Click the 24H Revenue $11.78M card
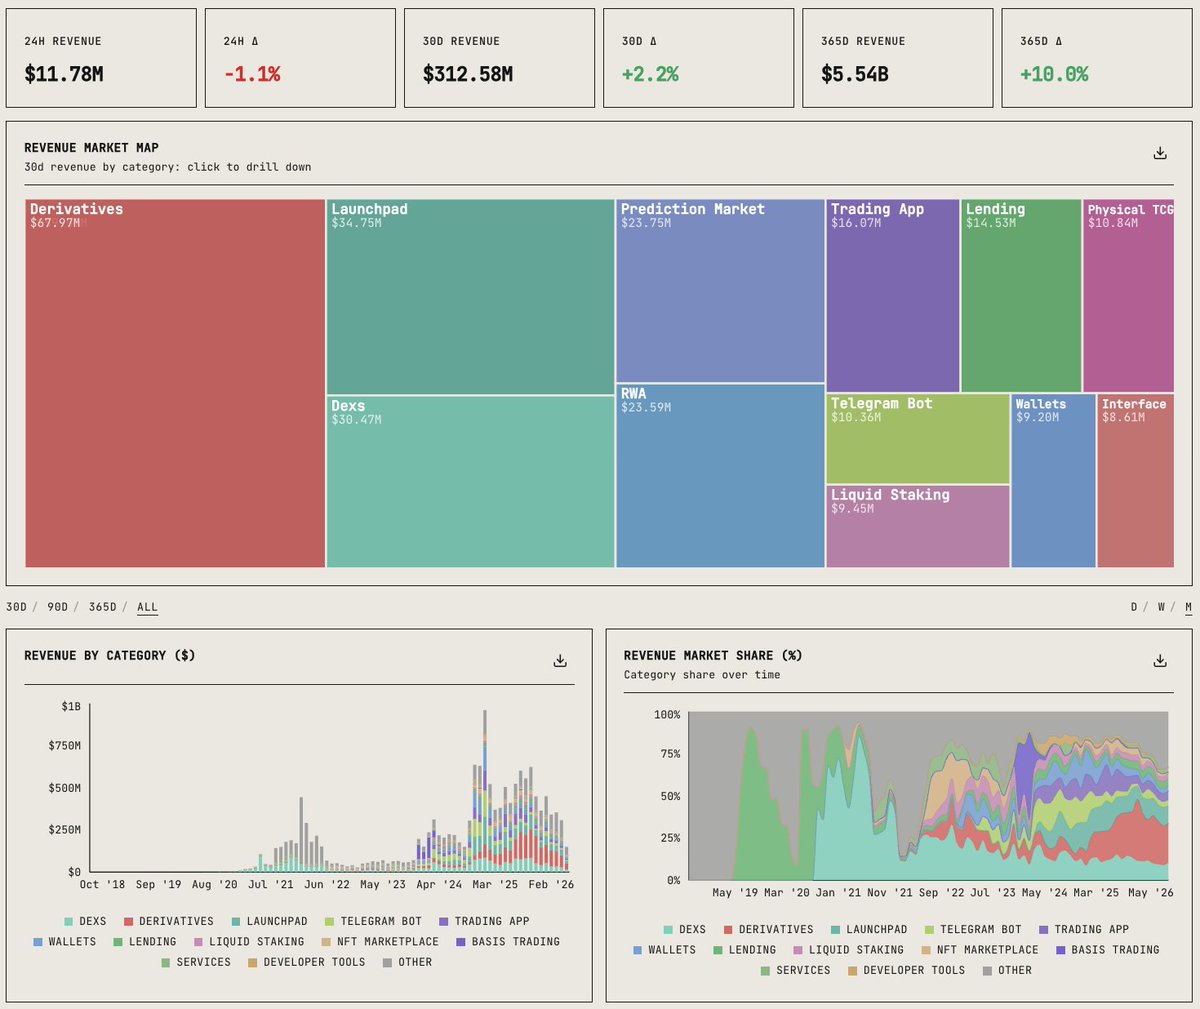Screen dimensions: 1200x1009 (101, 58)
